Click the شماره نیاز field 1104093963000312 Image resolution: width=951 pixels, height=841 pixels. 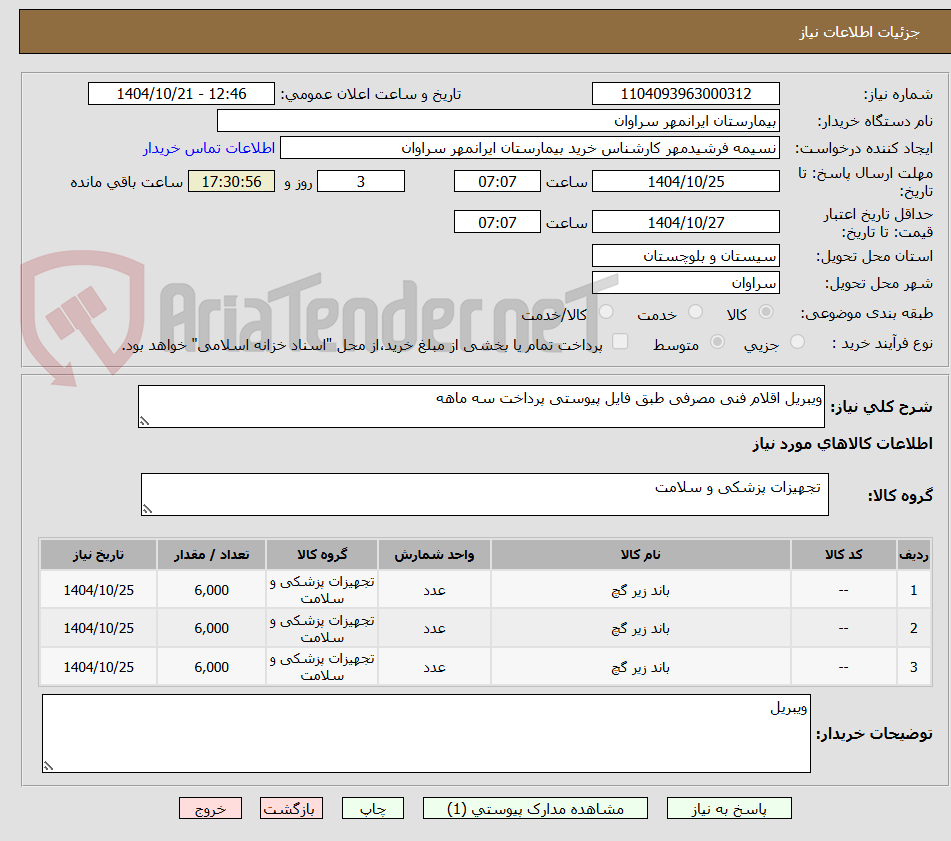tap(685, 94)
